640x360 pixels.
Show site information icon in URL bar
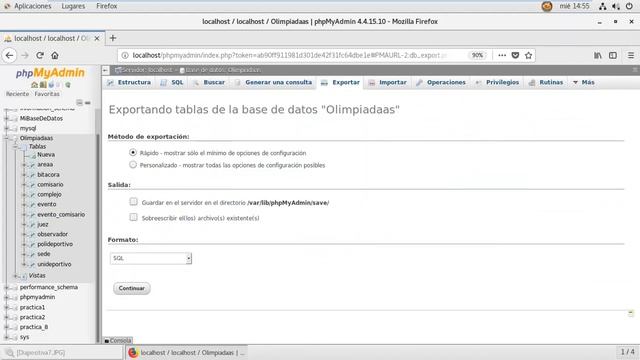pos(125,55)
